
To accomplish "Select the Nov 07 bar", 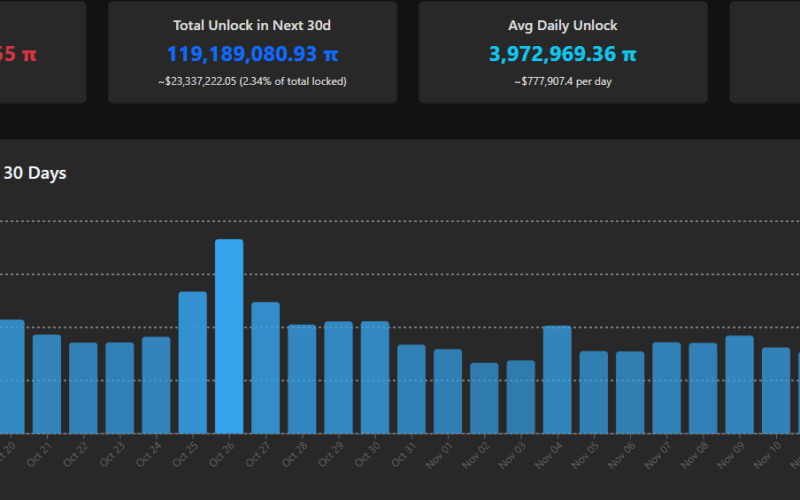I will pyautogui.click(x=666, y=387).
